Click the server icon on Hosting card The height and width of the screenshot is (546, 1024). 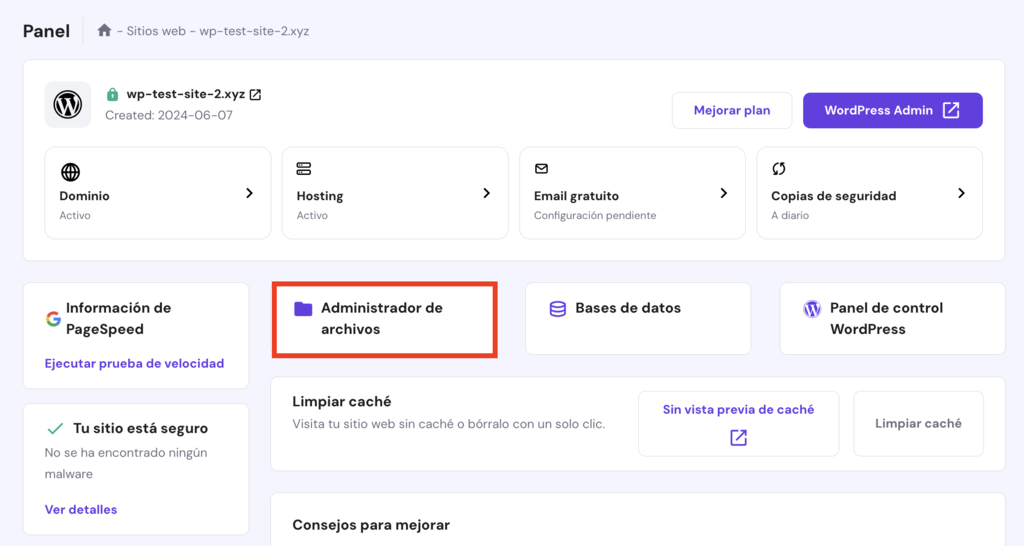pyautogui.click(x=304, y=169)
